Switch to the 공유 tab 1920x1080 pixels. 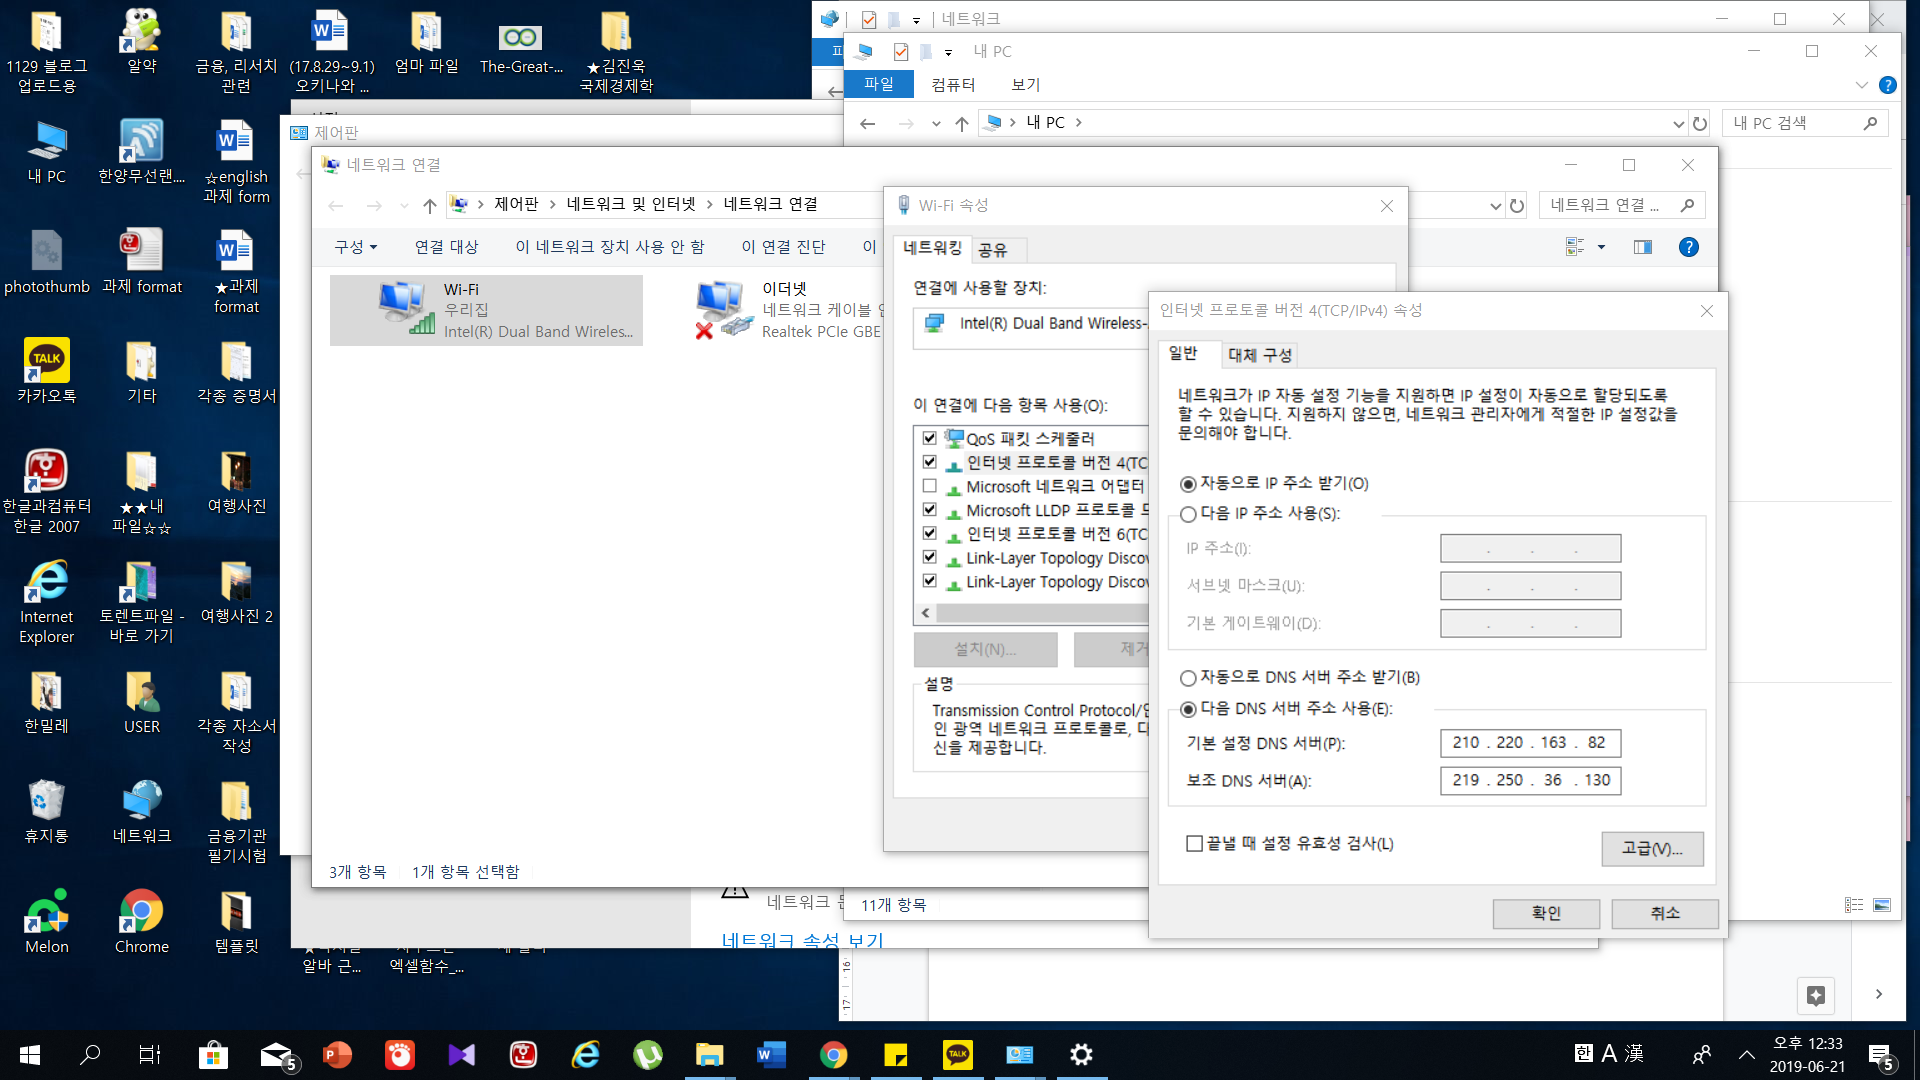pos(992,250)
